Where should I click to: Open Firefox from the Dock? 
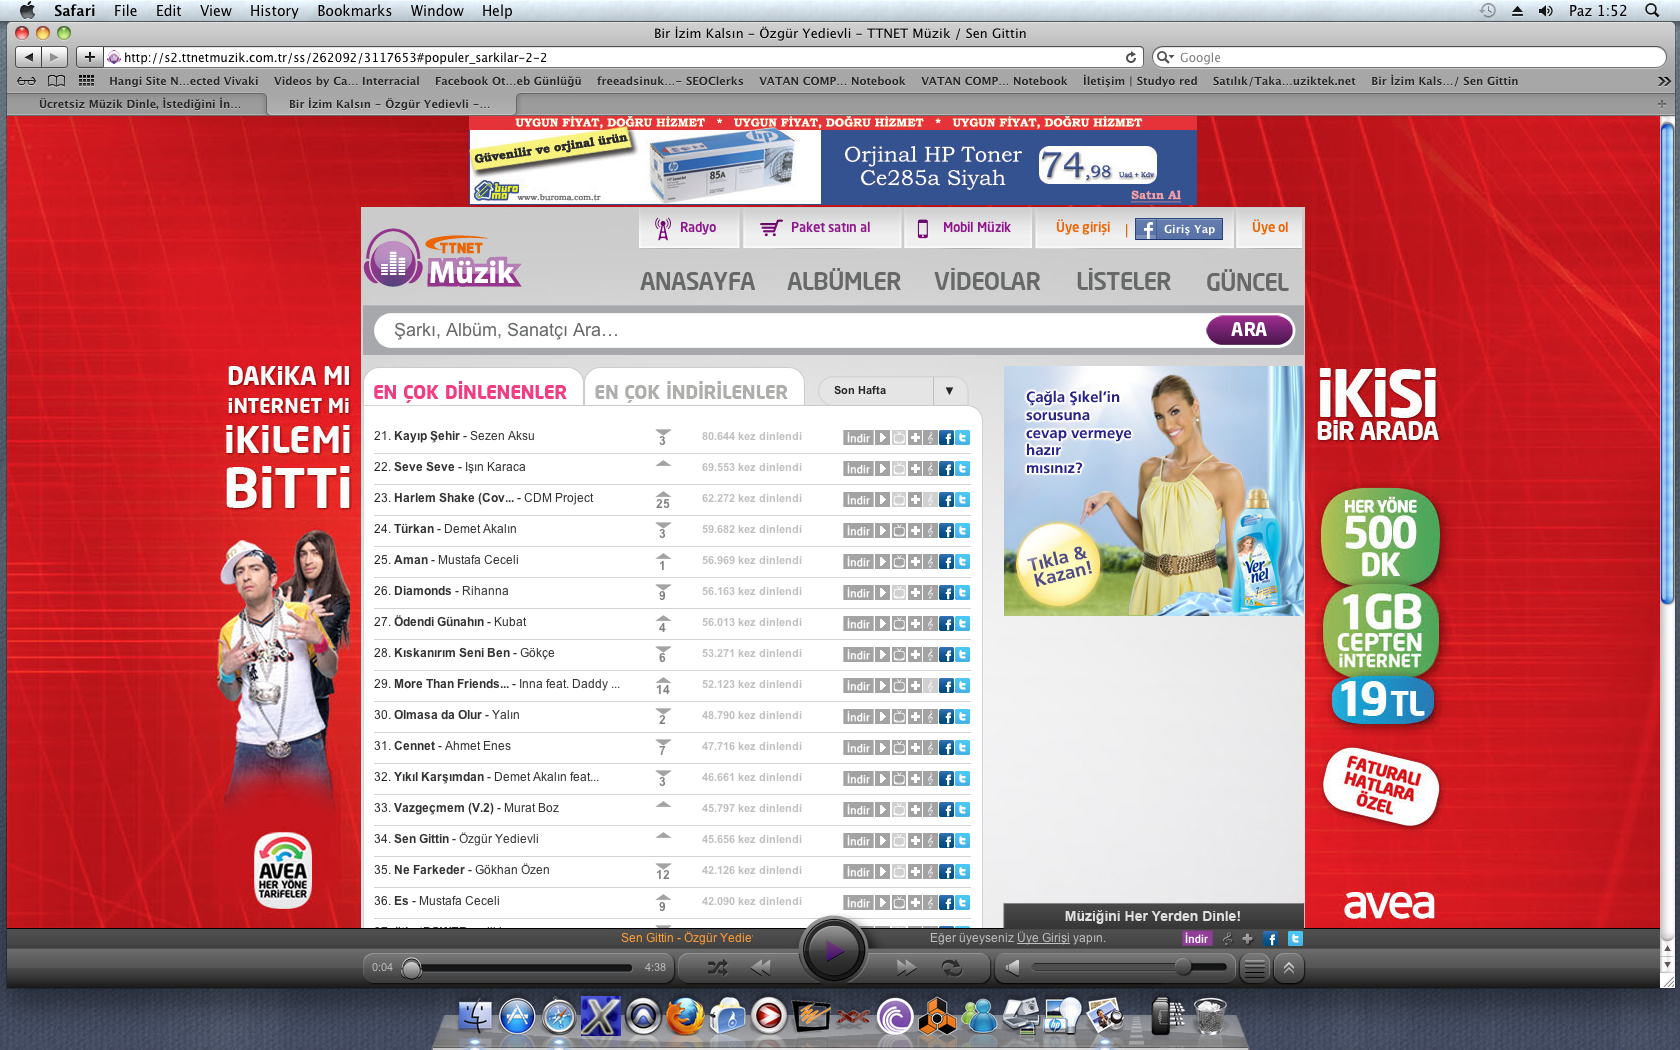pyautogui.click(x=685, y=1016)
